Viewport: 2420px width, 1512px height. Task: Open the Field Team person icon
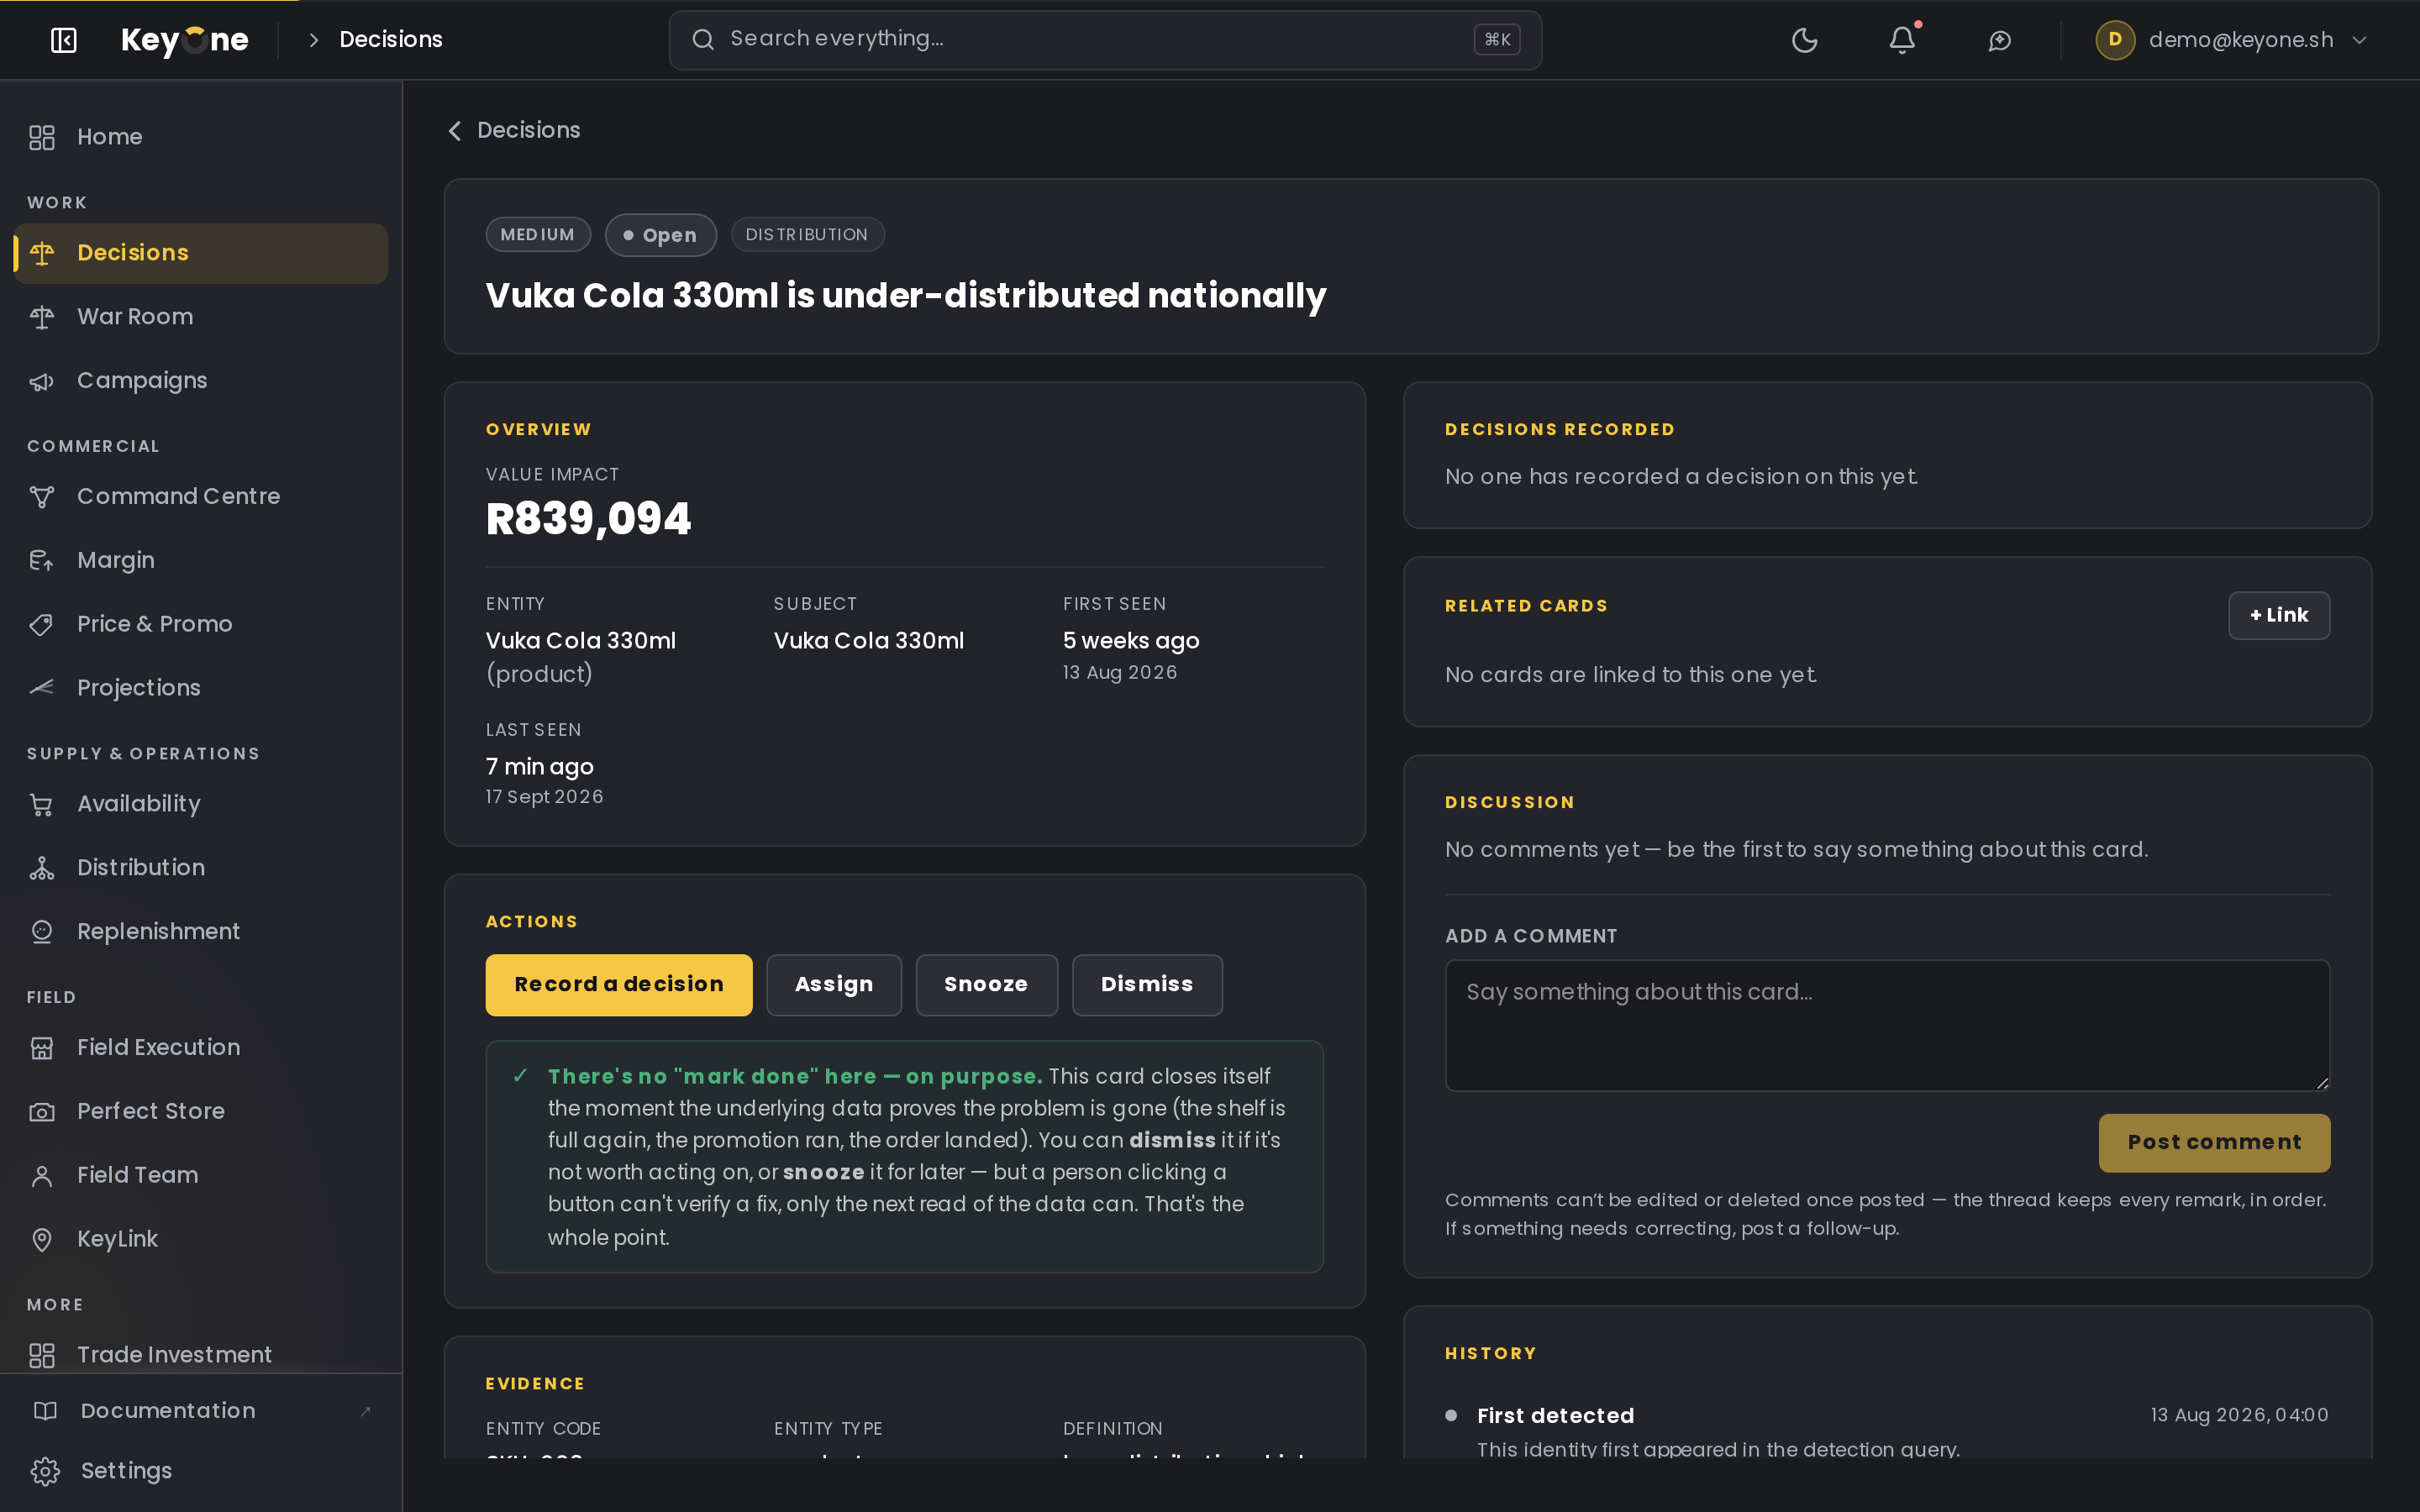(42, 1176)
